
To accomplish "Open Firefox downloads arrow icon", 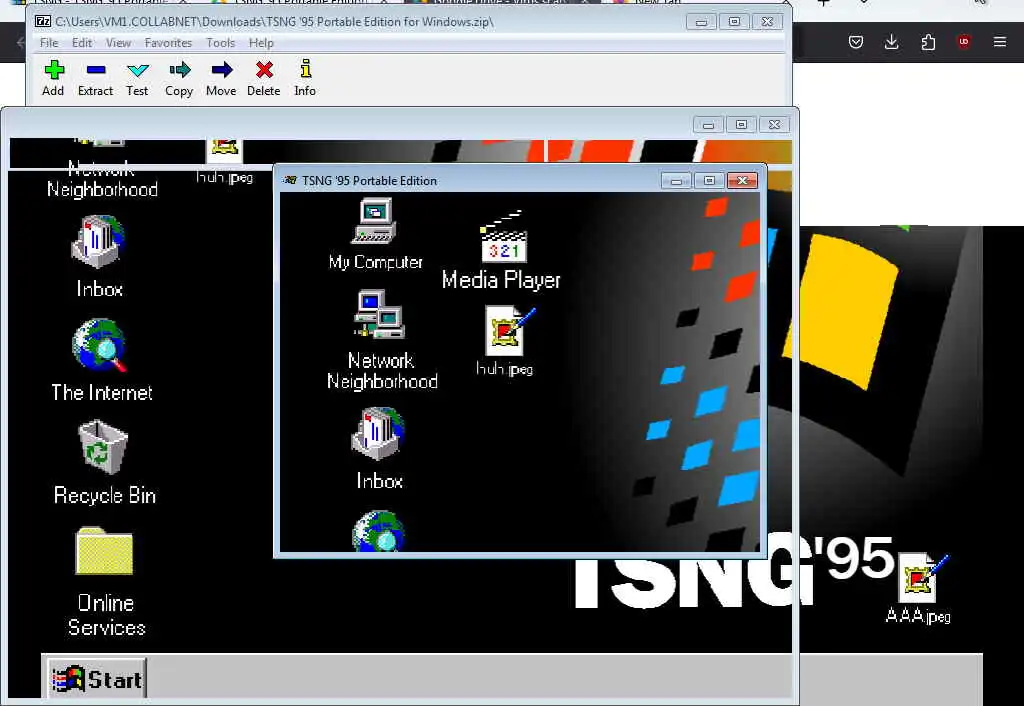I will 891,42.
